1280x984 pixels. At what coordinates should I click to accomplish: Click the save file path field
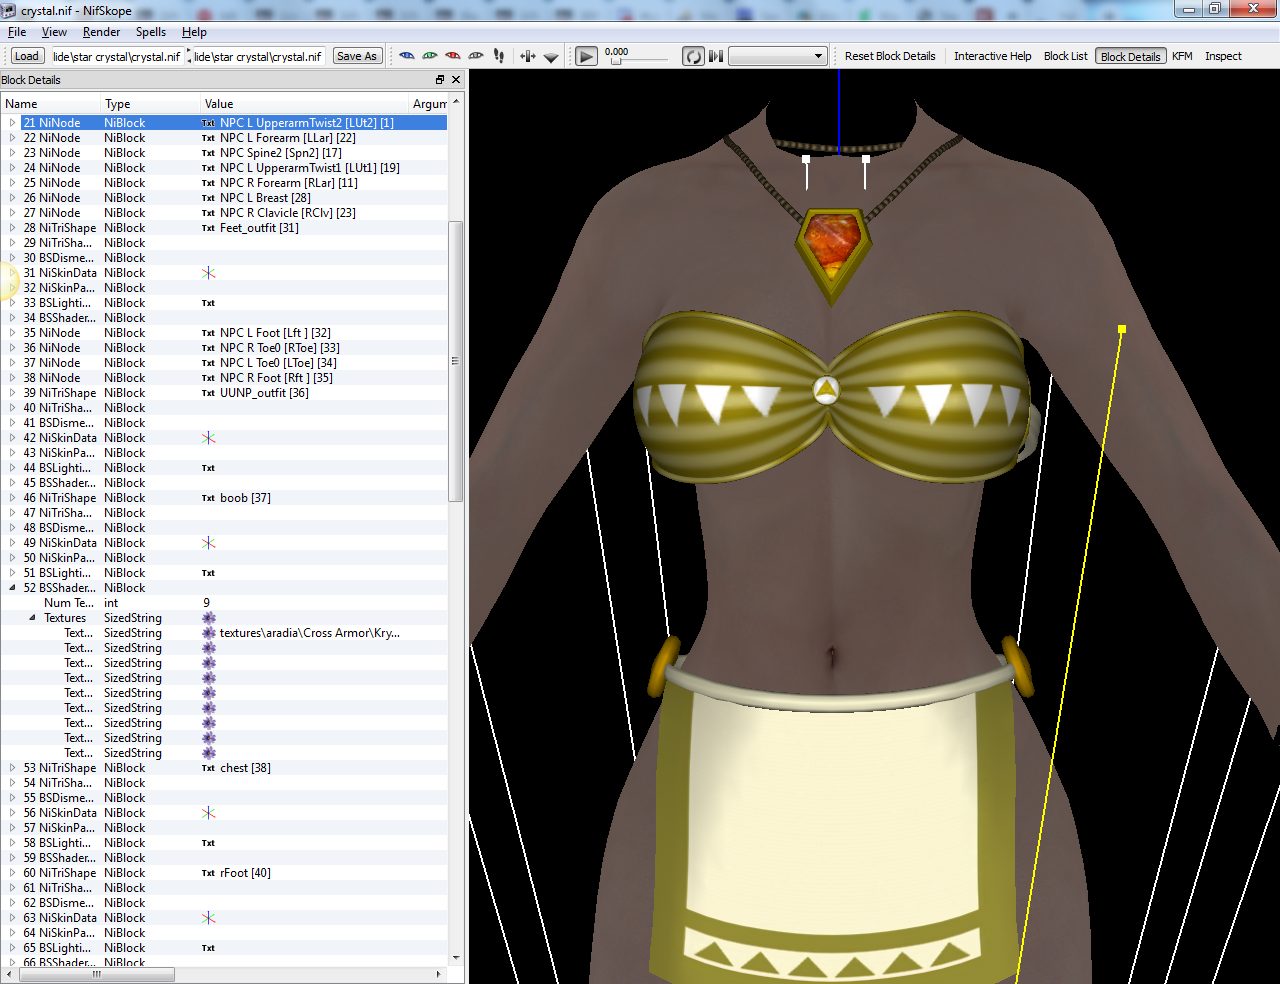258,56
